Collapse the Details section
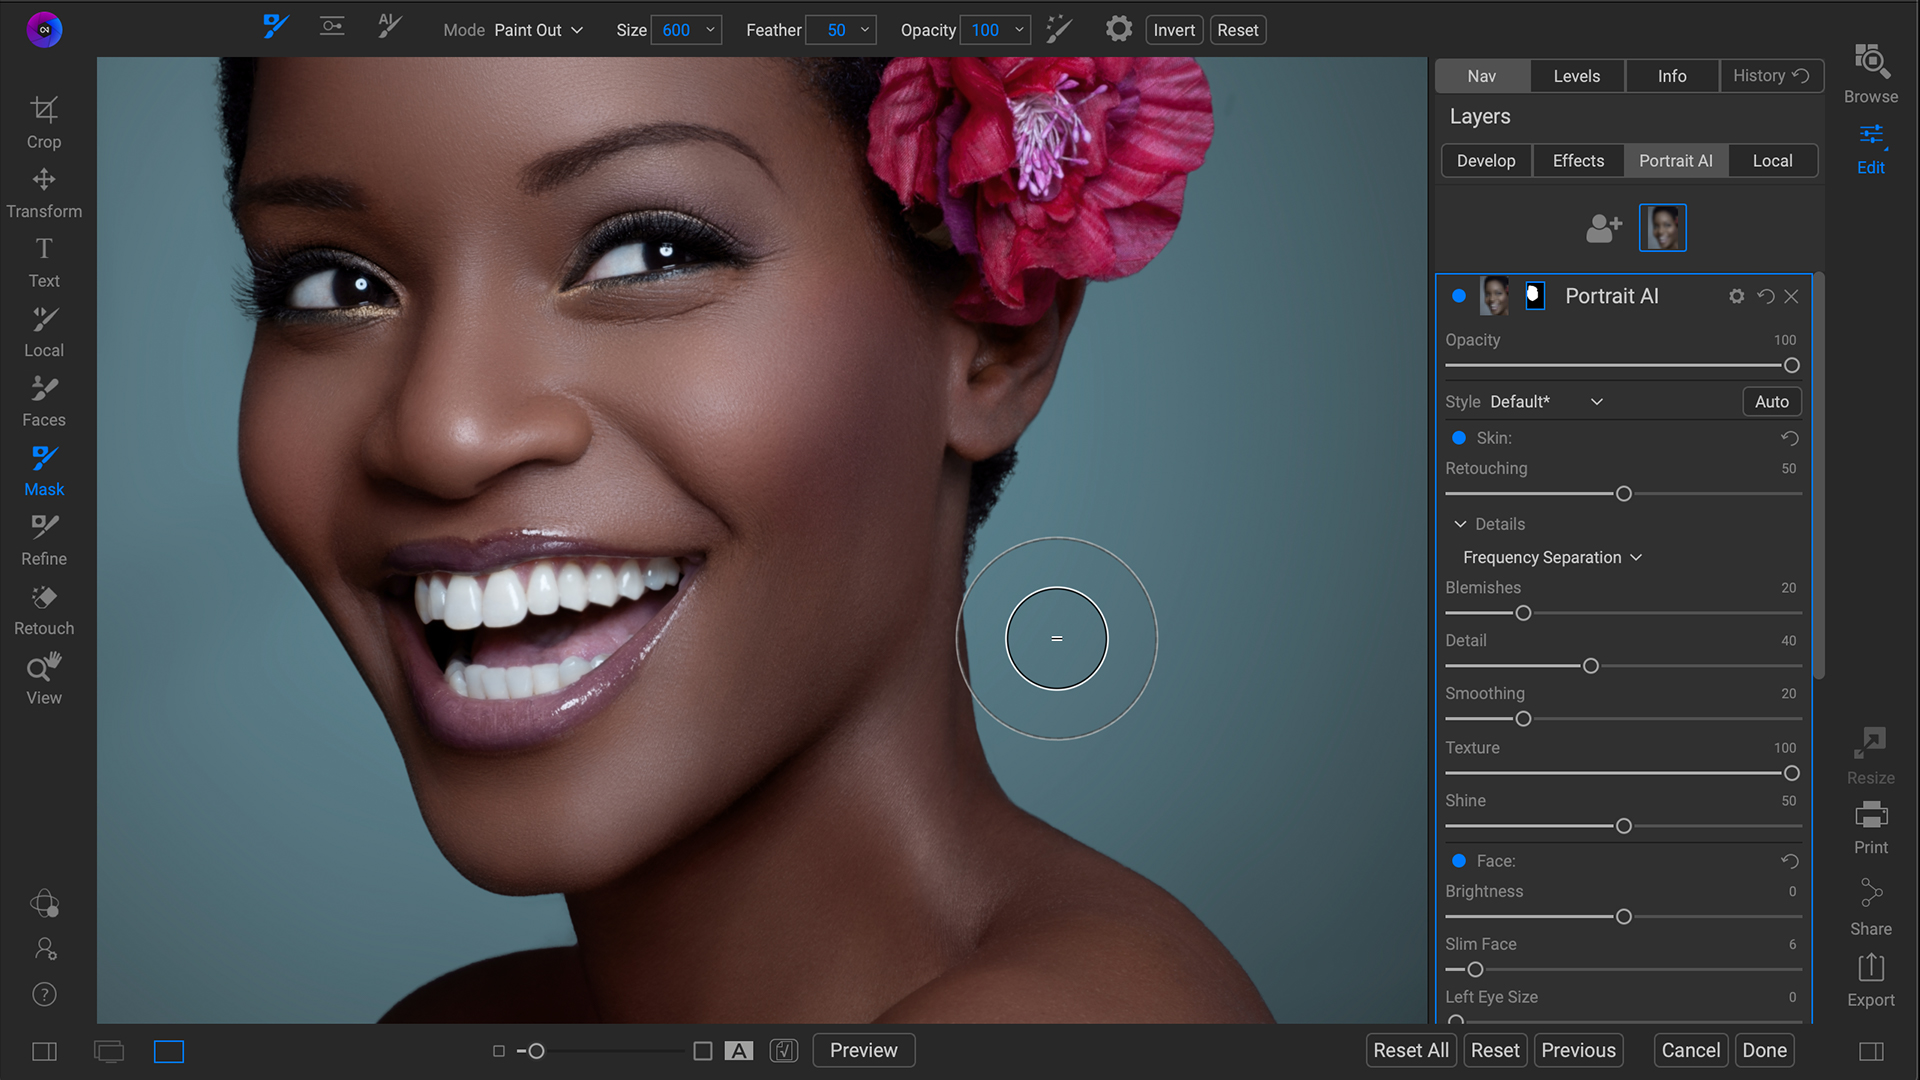 [1460, 524]
